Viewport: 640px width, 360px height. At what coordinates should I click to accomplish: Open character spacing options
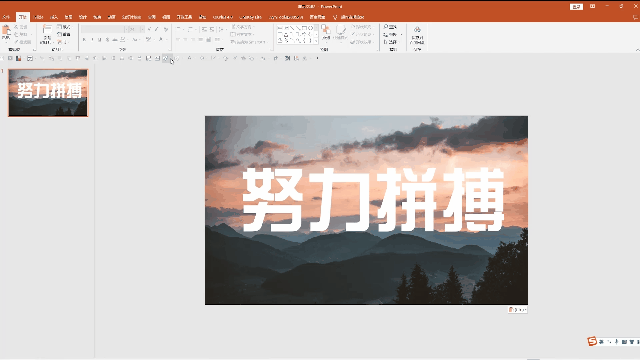[x=123, y=40]
